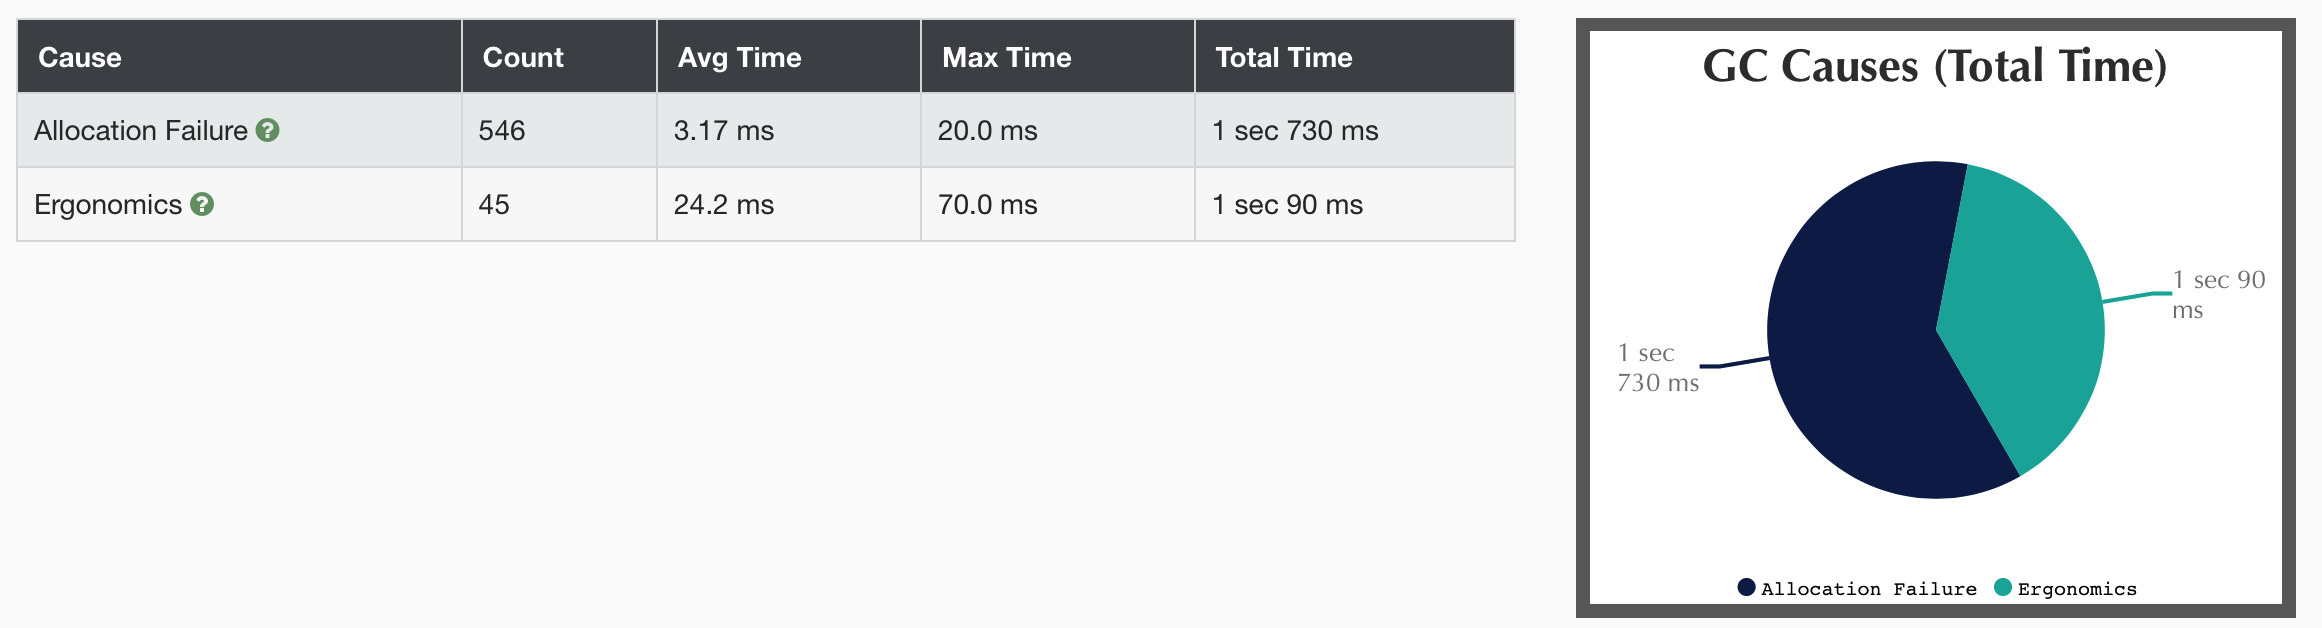Select the teal Ergonomics pie slice

click(2030, 300)
